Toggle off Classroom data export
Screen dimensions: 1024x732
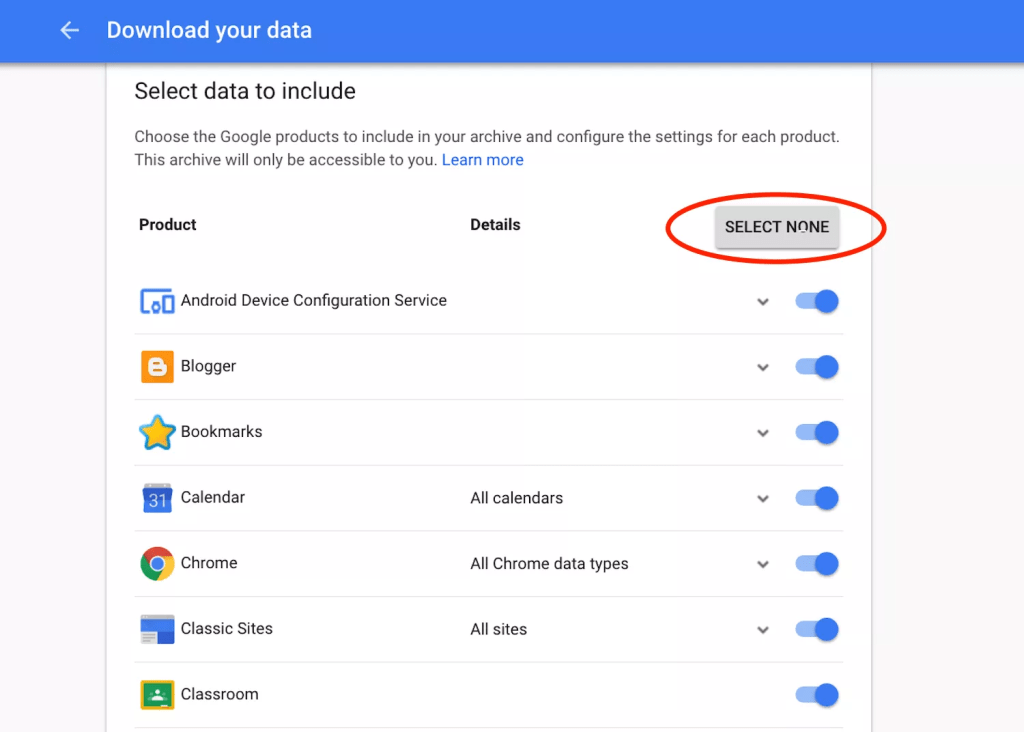pyautogui.click(x=817, y=694)
